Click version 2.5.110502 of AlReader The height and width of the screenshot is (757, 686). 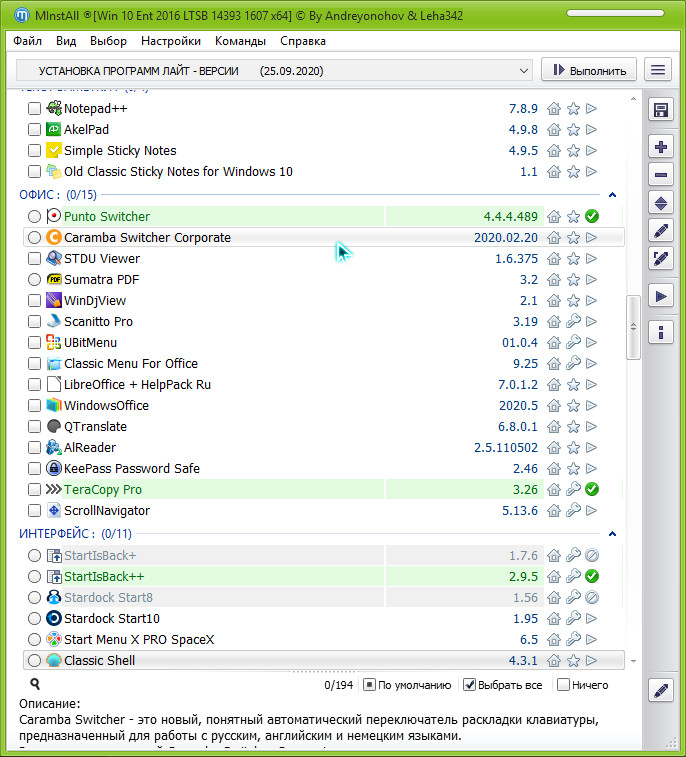tap(505, 448)
